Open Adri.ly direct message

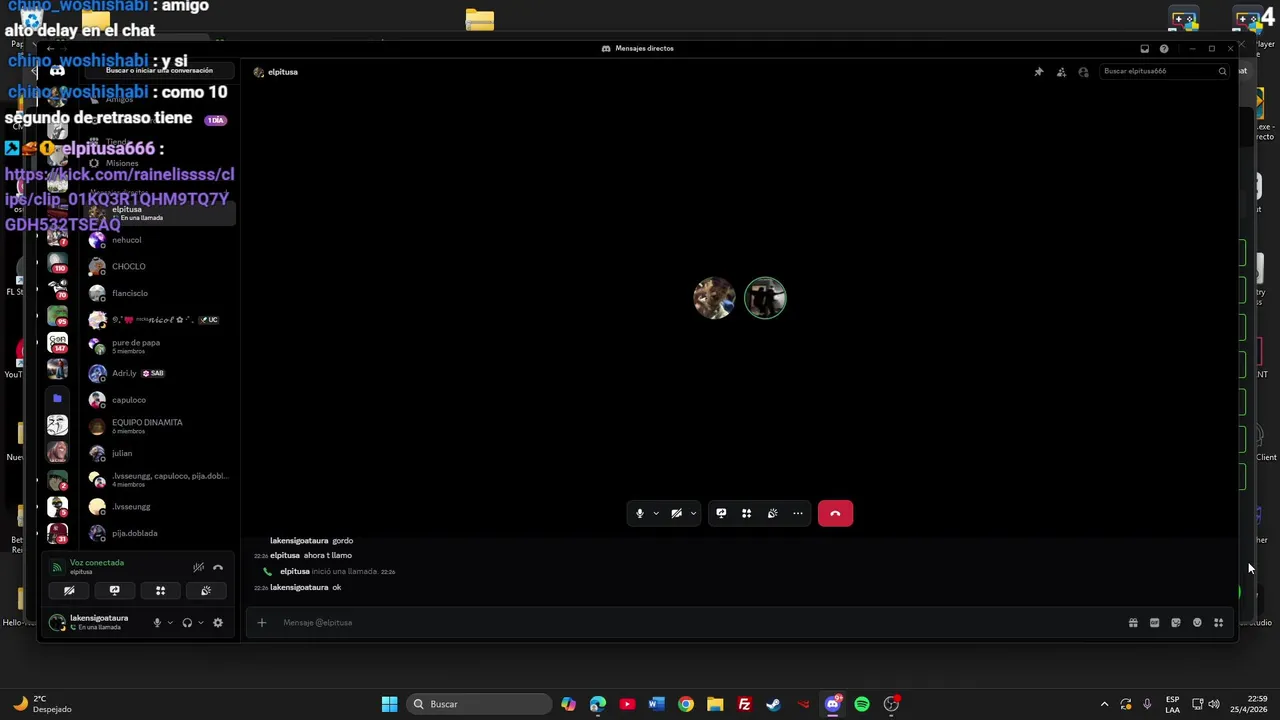(160, 373)
